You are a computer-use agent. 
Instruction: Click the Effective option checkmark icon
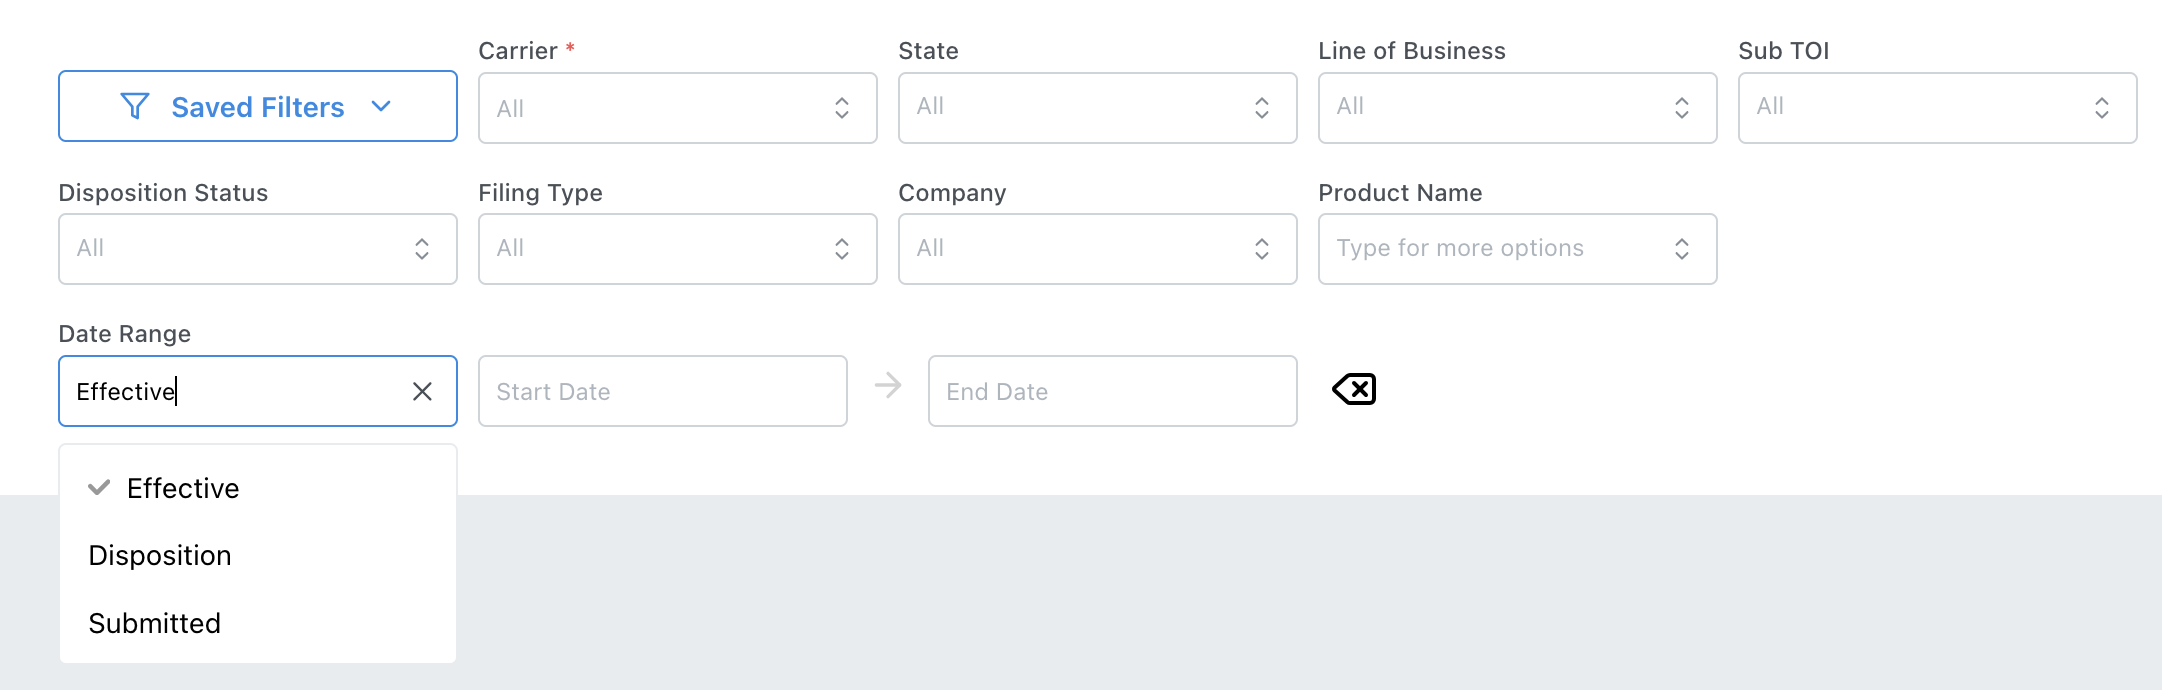click(99, 488)
